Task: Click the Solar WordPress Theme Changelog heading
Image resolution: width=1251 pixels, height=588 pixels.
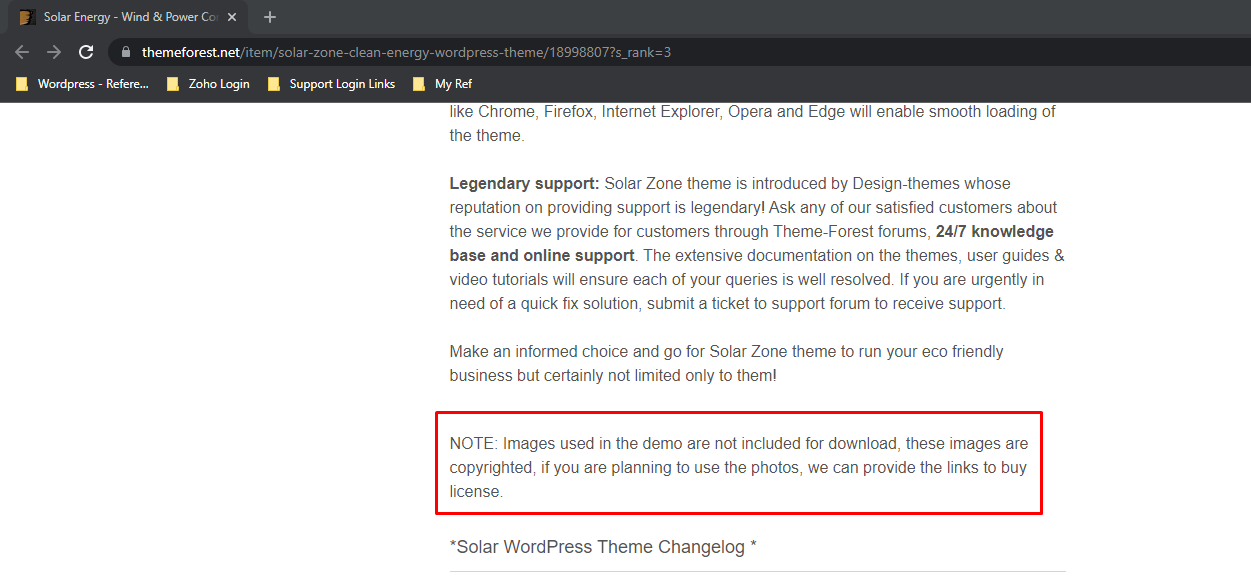Action: [x=603, y=547]
